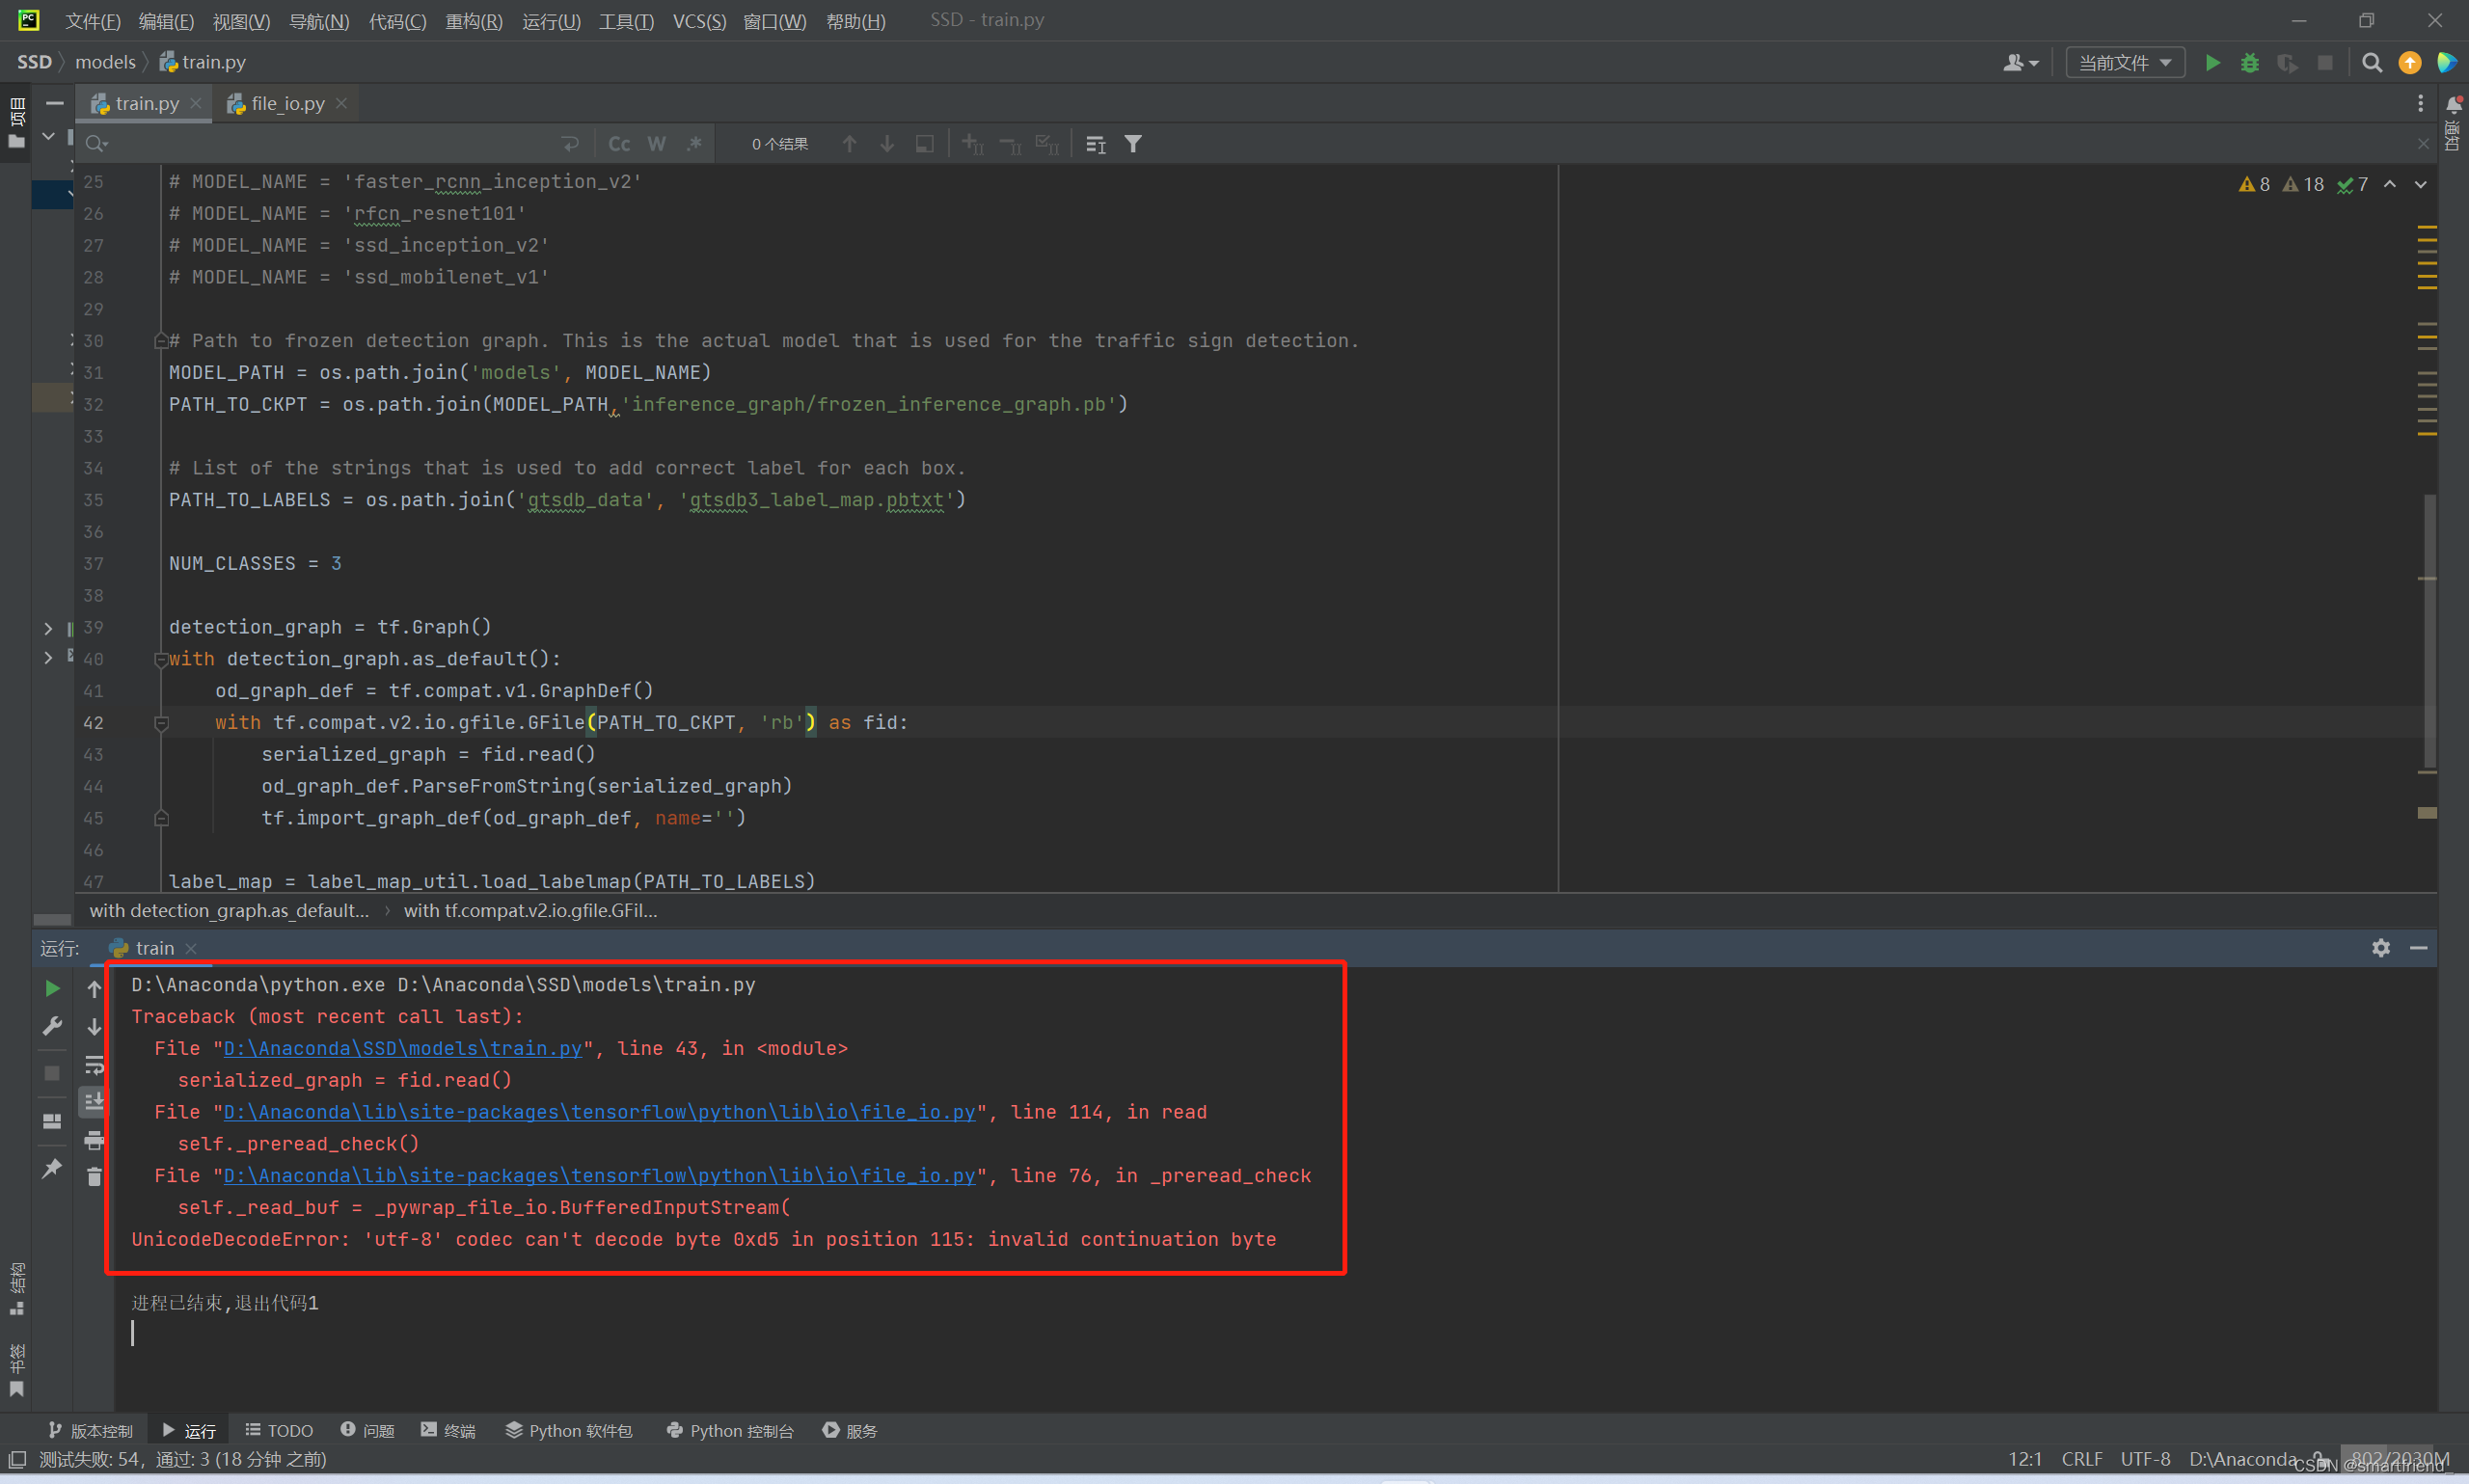The height and width of the screenshot is (1484, 2469).
Task: Pin the Run tab
Action: (x=52, y=1168)
